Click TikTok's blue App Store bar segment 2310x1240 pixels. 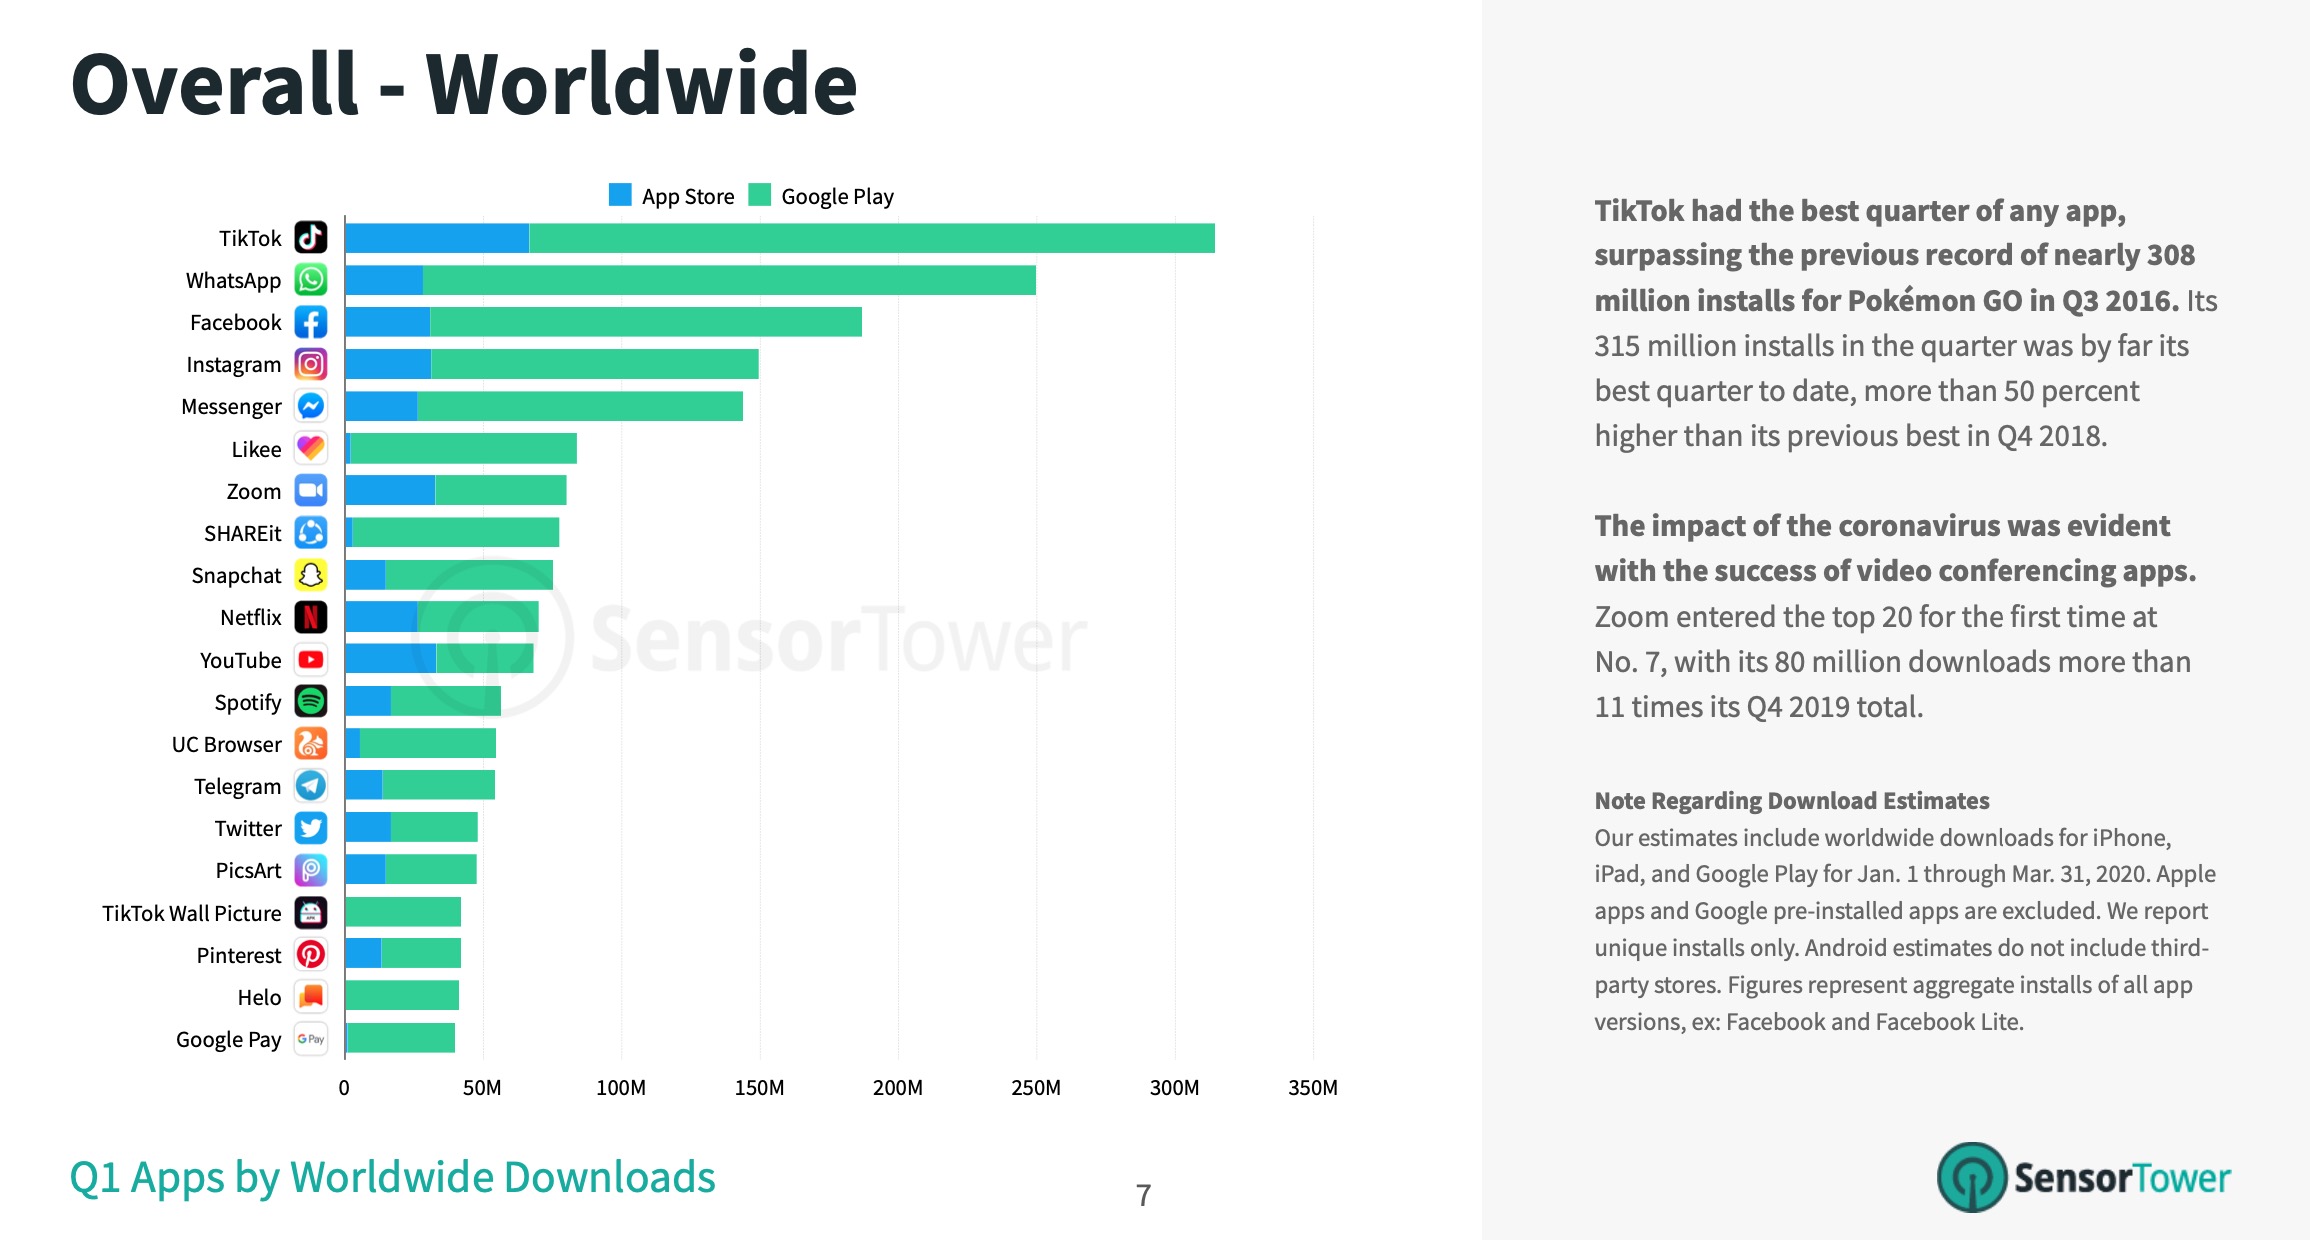[x=437, y=238]
